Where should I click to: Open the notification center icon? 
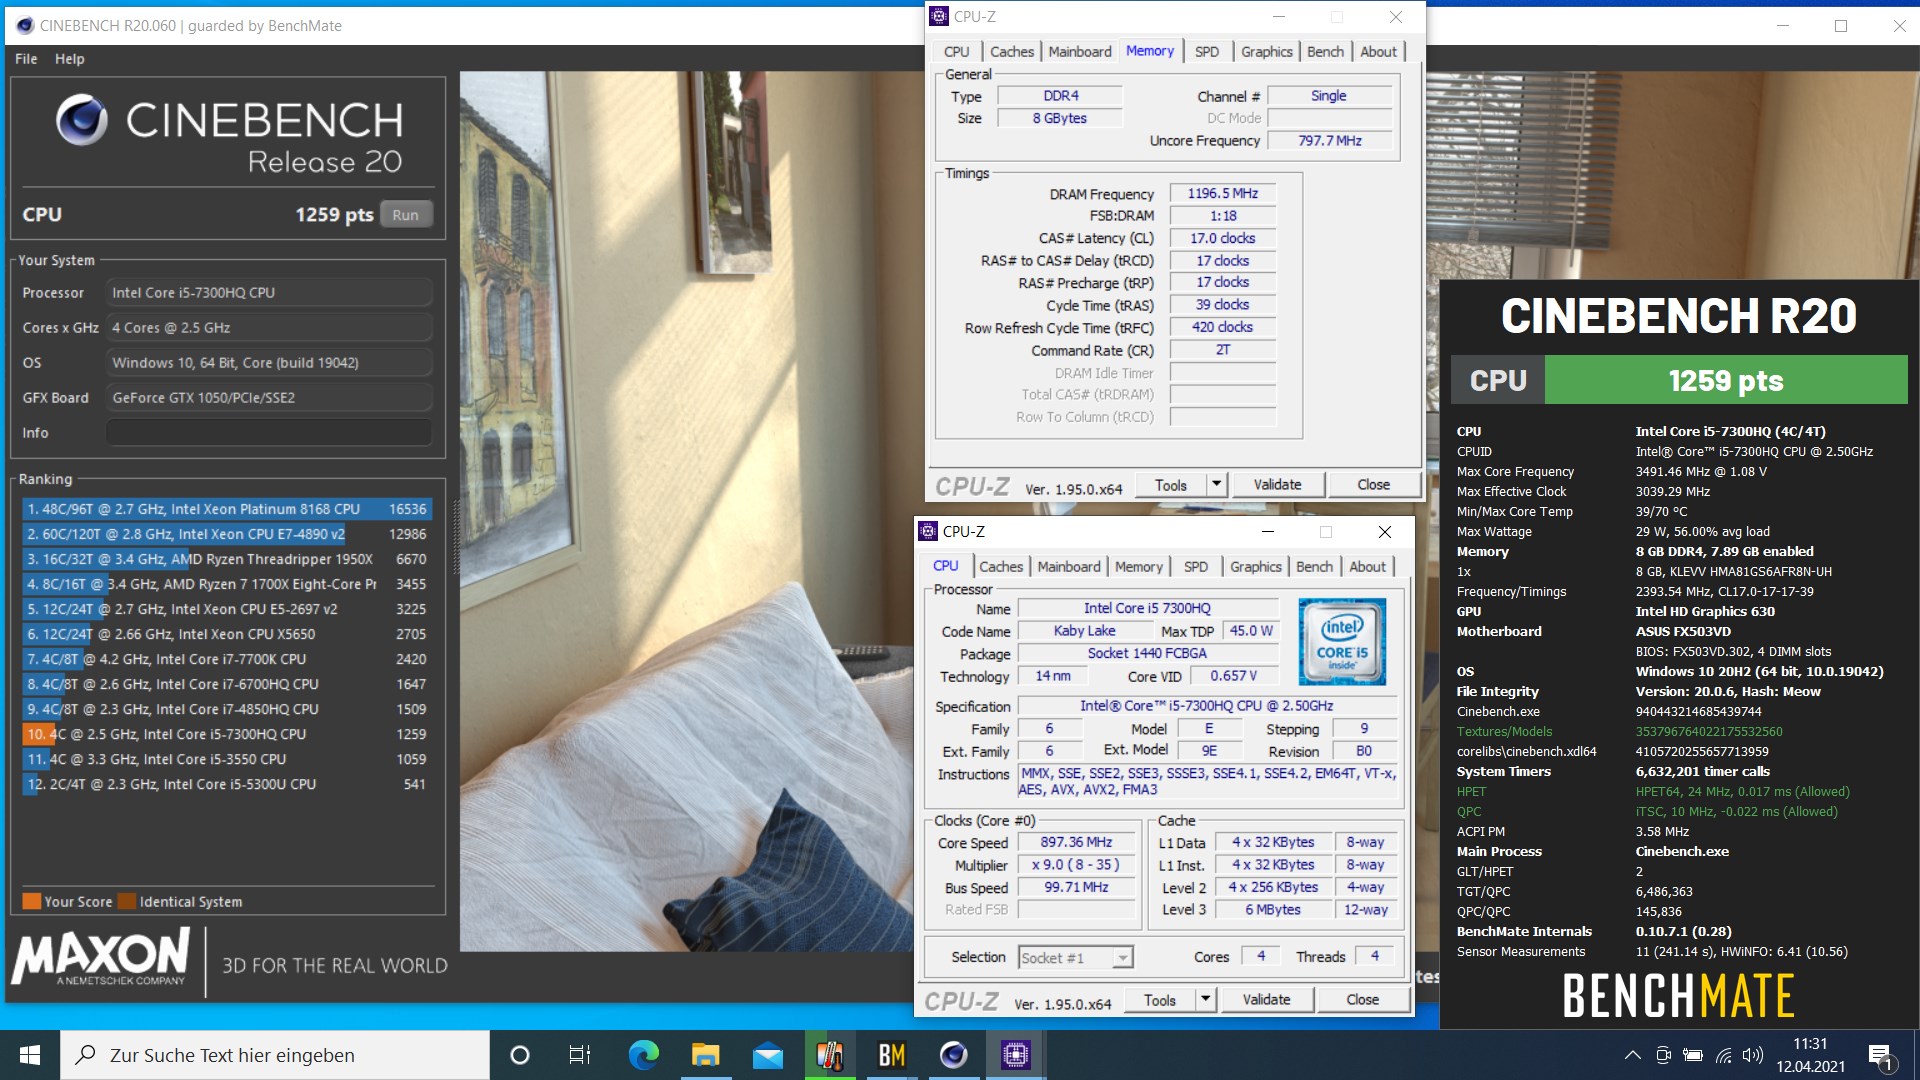point(1880,1056)
